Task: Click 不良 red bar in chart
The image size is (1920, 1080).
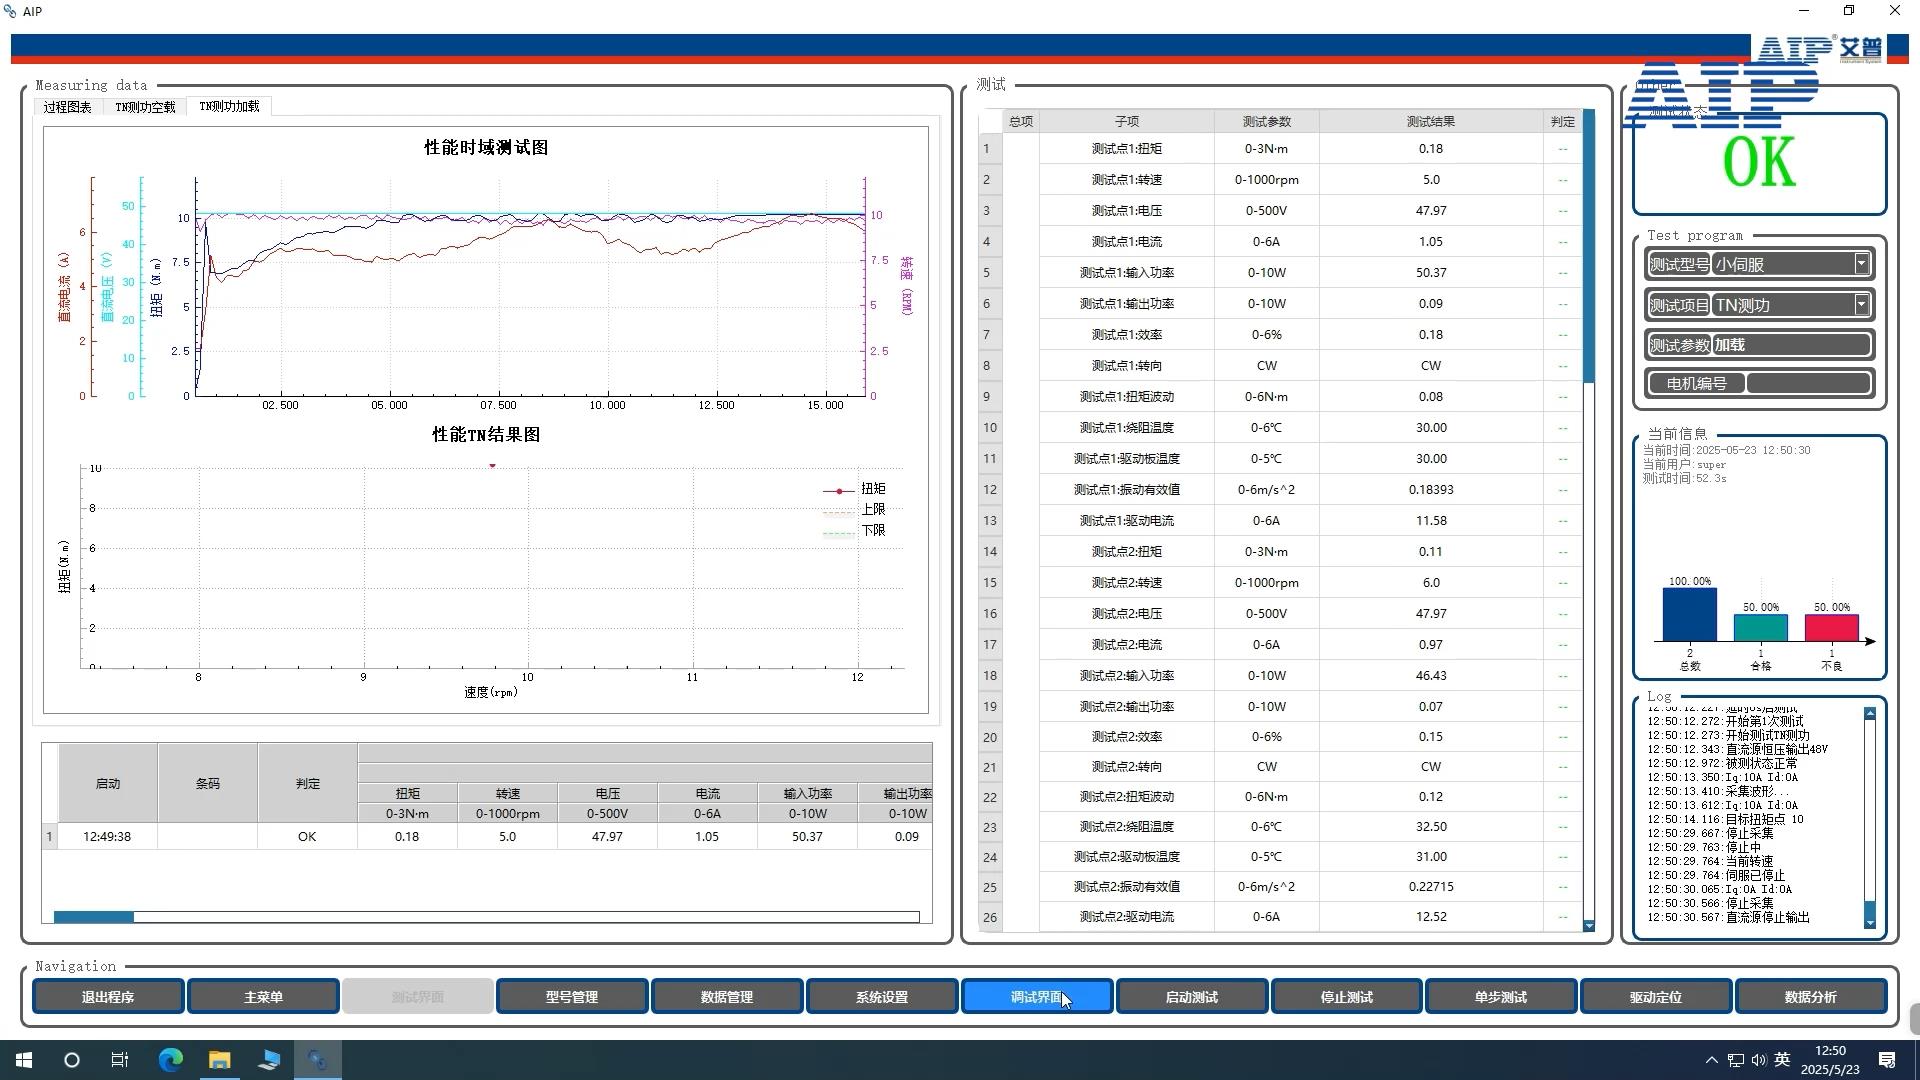Action: [1832, 628]
